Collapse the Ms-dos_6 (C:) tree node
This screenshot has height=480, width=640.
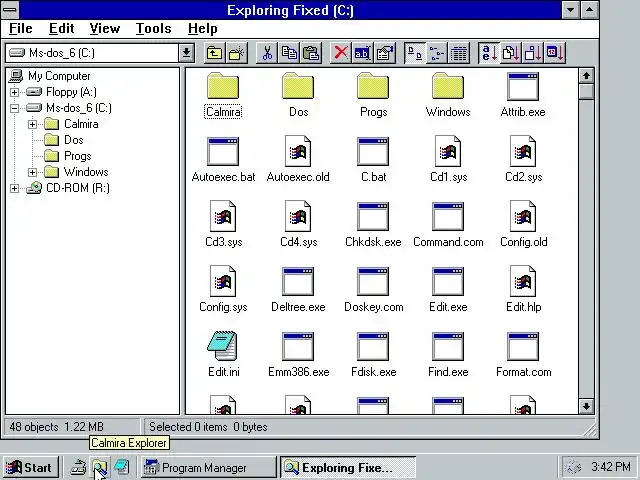coord(14,108)
